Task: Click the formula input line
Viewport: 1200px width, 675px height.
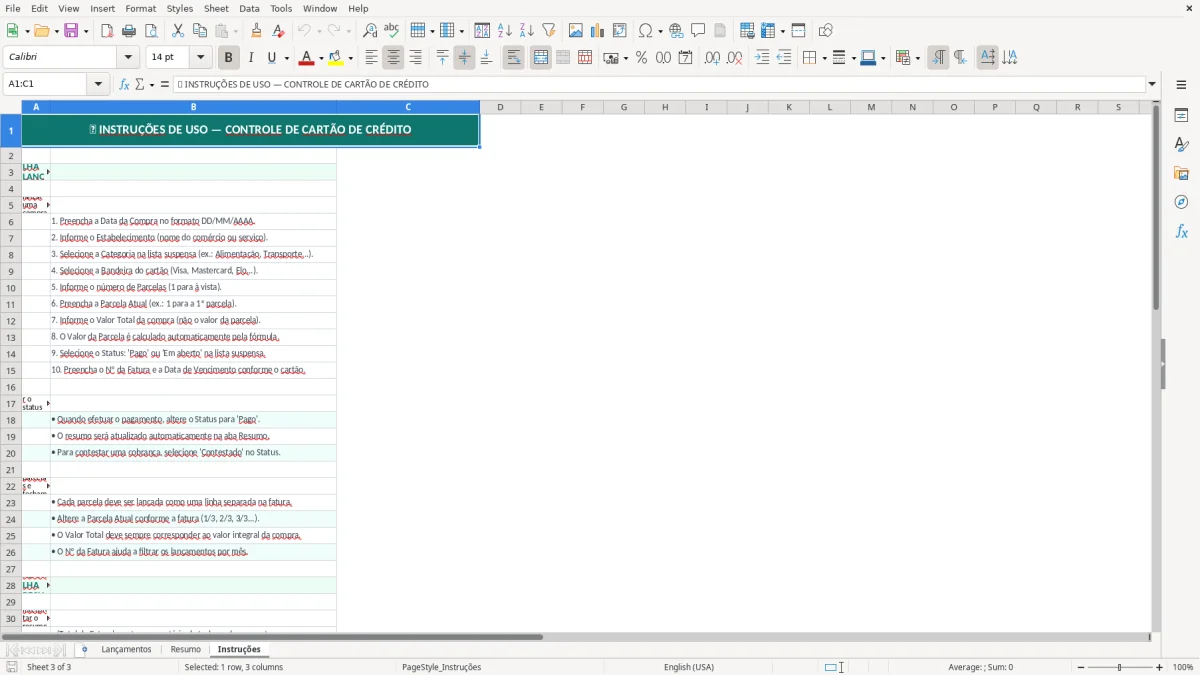Action: (x=660, y=84)
